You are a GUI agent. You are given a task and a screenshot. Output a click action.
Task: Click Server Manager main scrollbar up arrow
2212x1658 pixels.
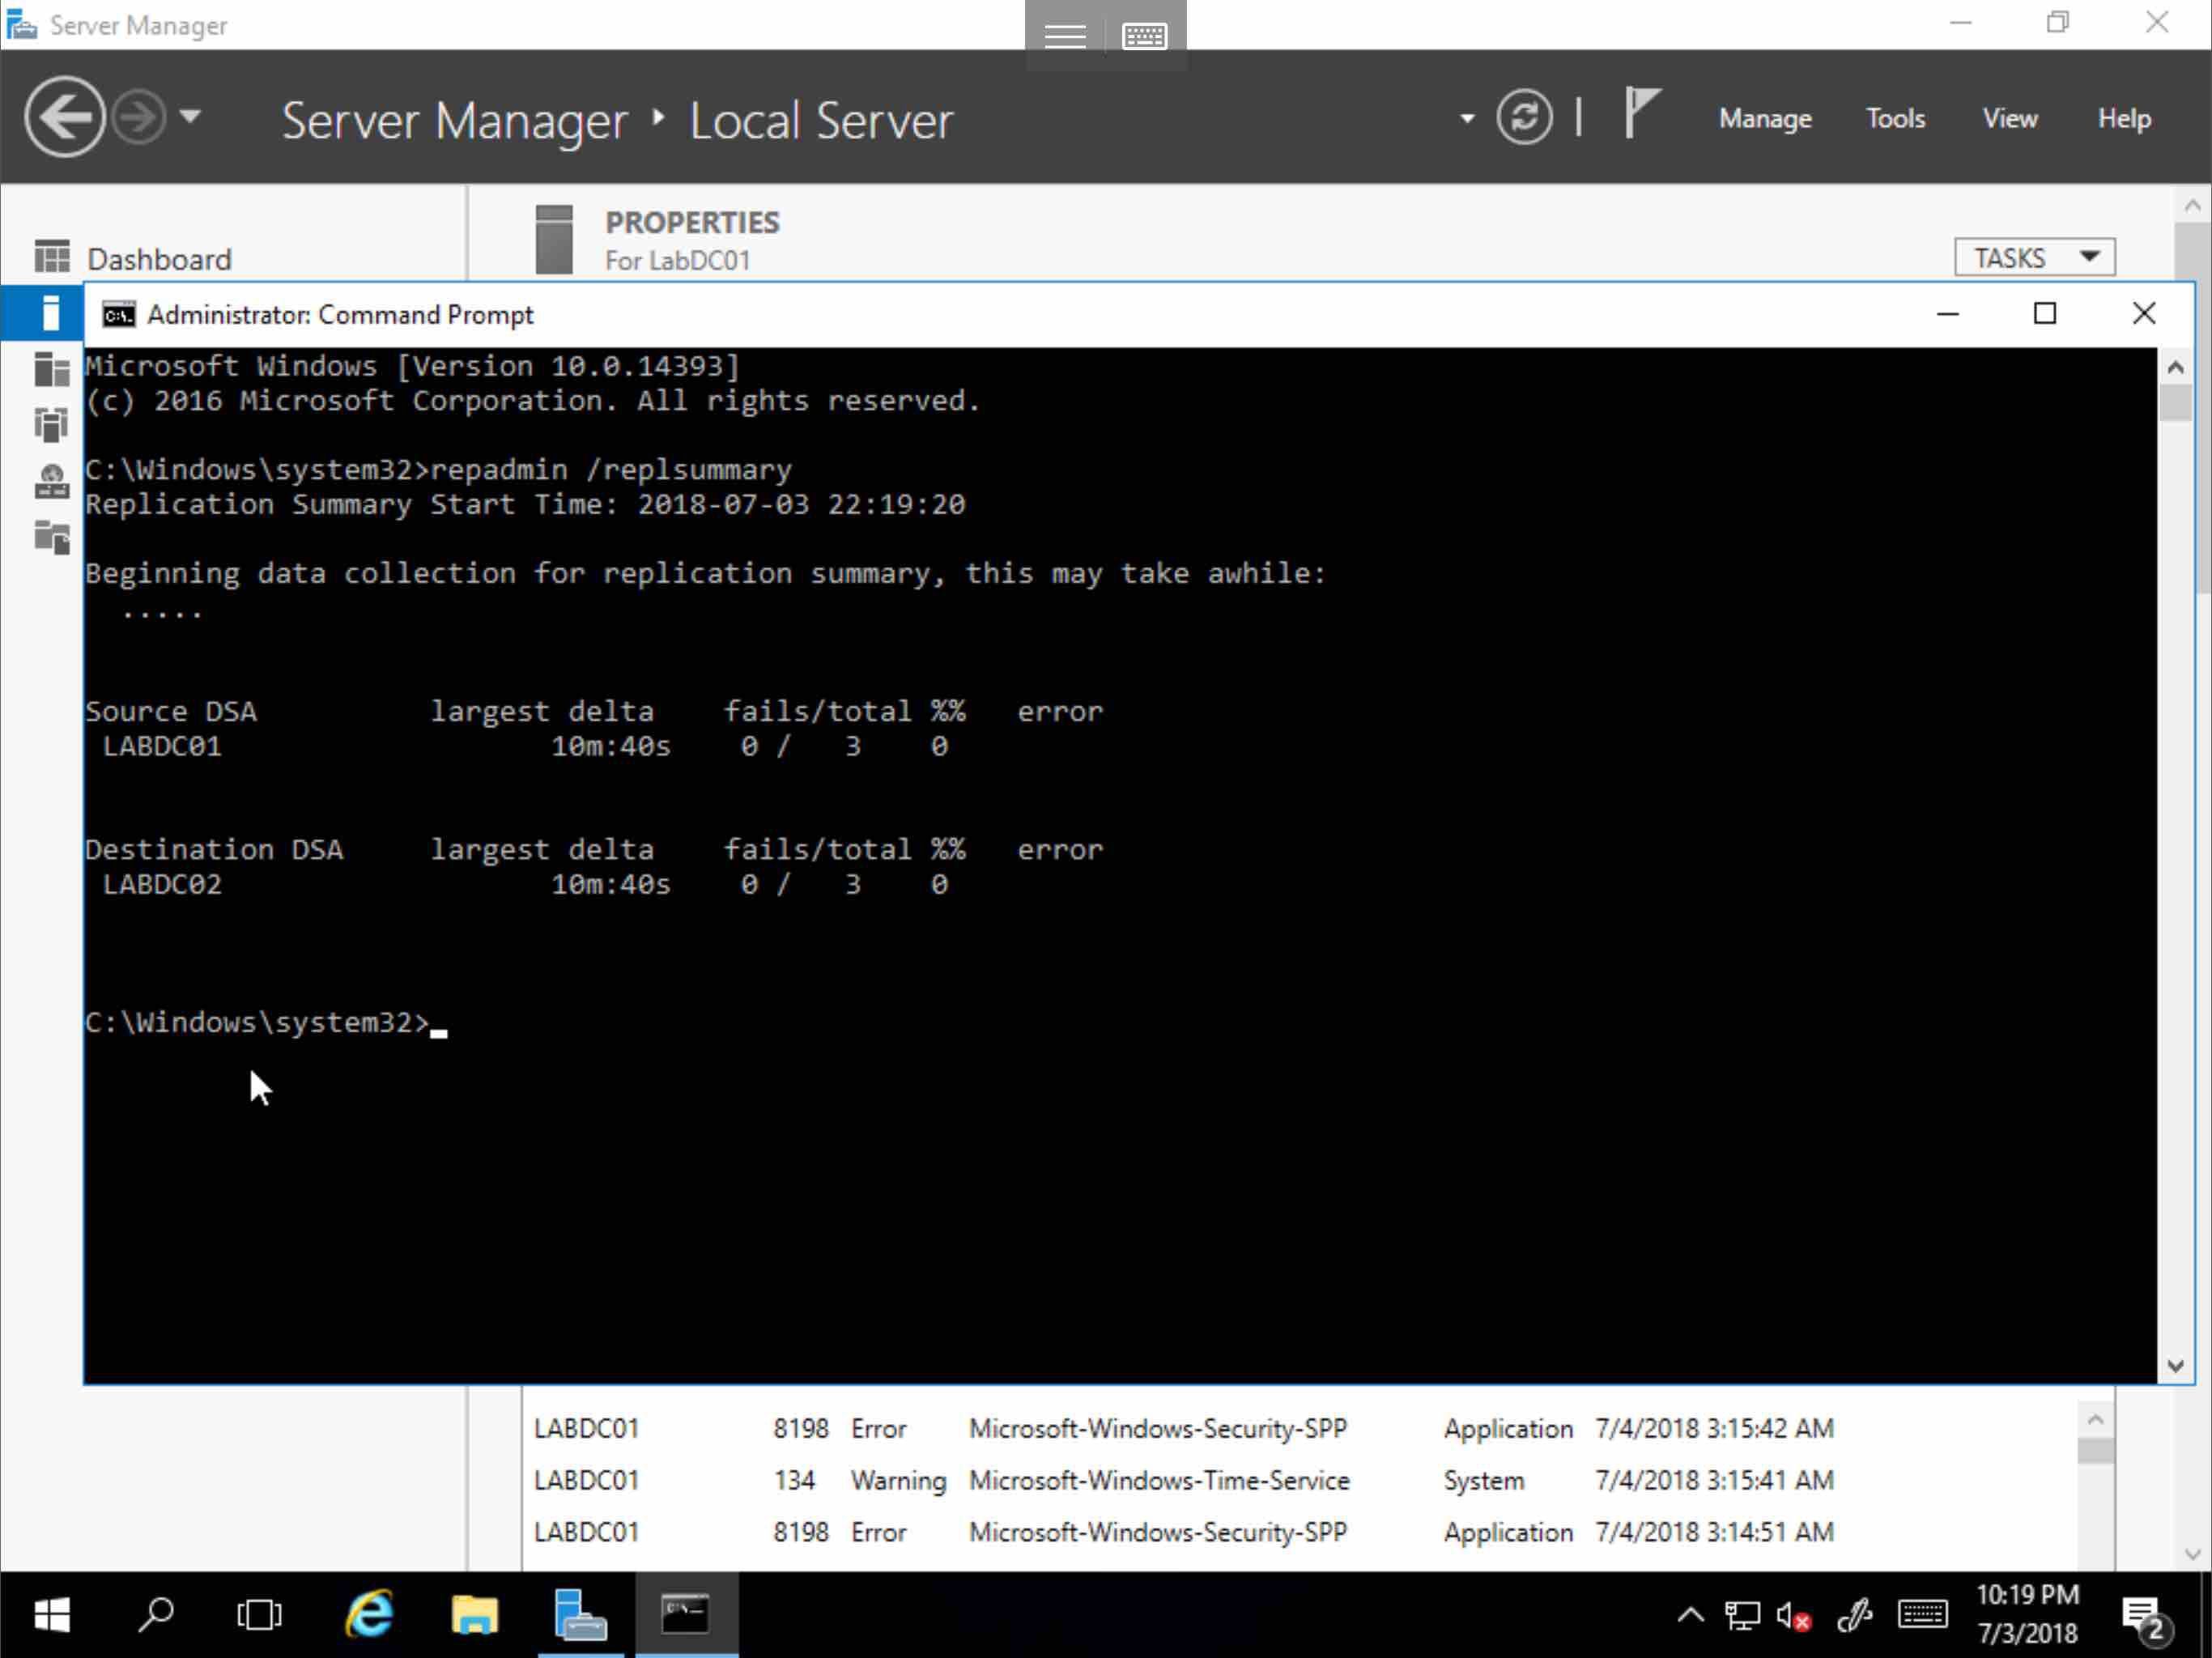pyautogui.click(x=2193, y=205)
